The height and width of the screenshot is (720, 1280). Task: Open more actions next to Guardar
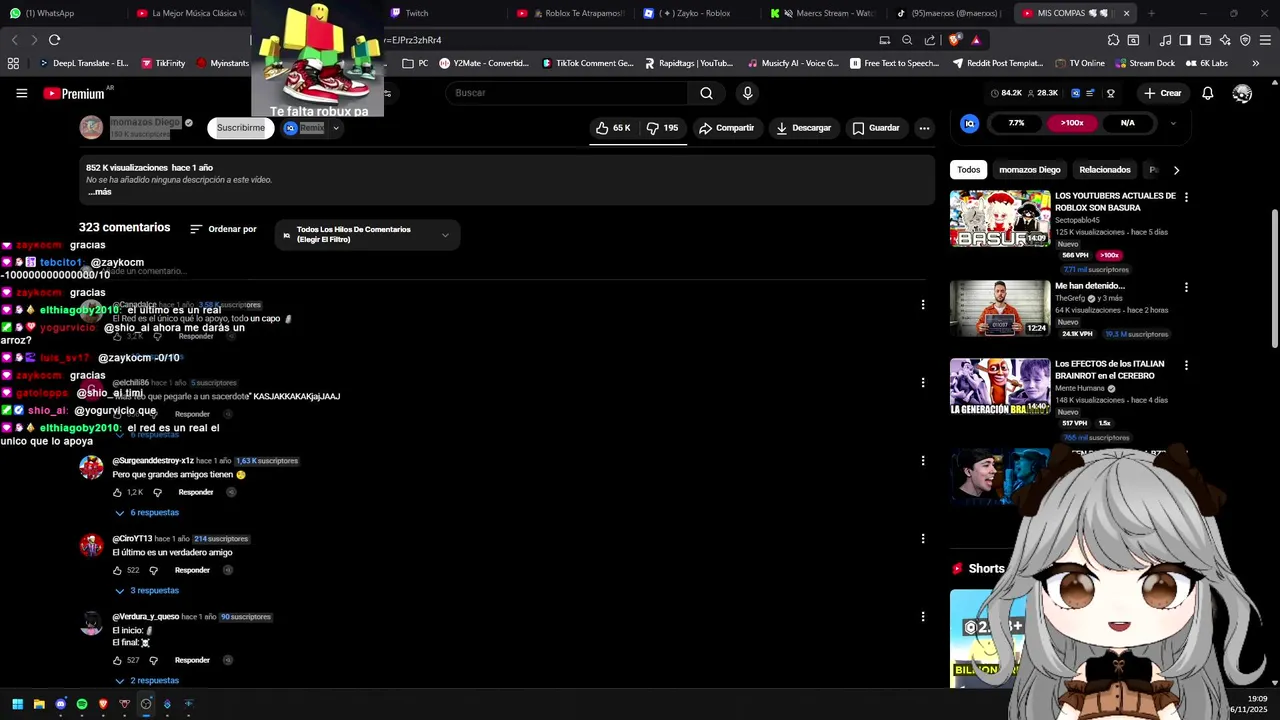point(924,128)
